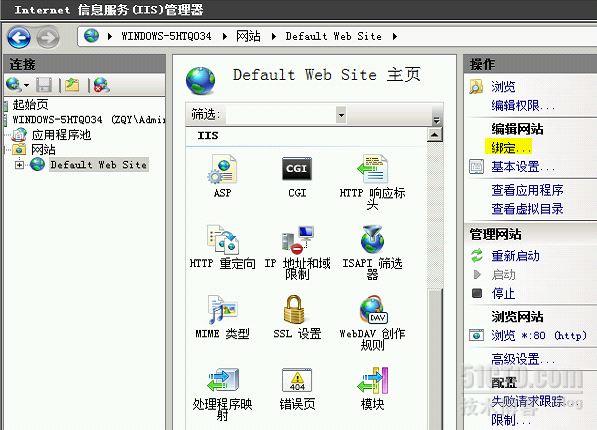
Task: Click the 停止 black square icon
Action: pos(477,293)
